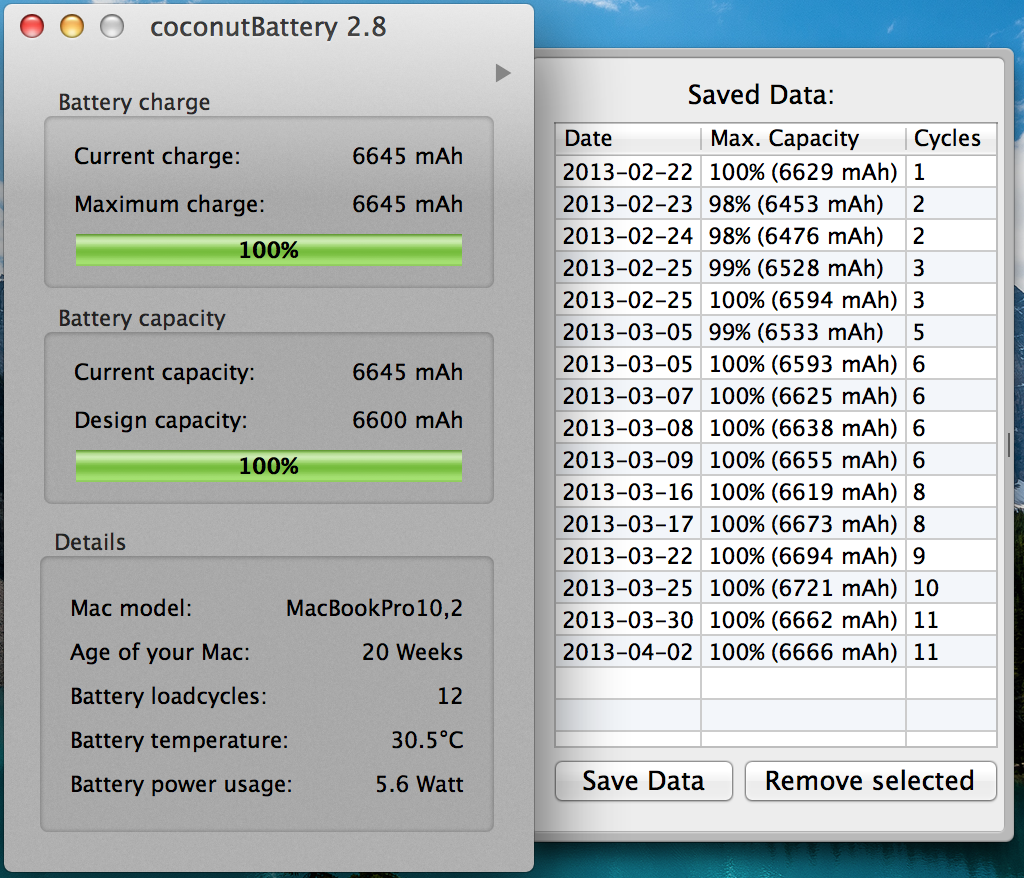The image size is (1024, 878).
Task: Select the 2013-03-08 saved data row
Action: coord(776,428)
